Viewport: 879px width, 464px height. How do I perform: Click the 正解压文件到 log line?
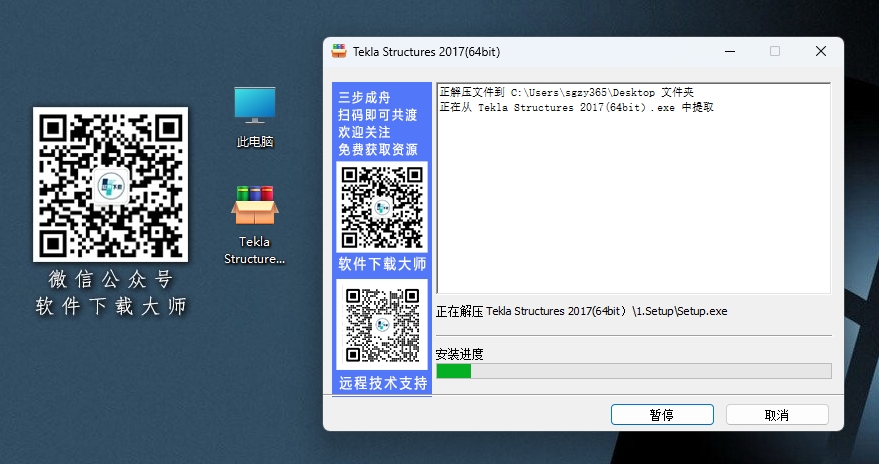(x=567, y=92)
